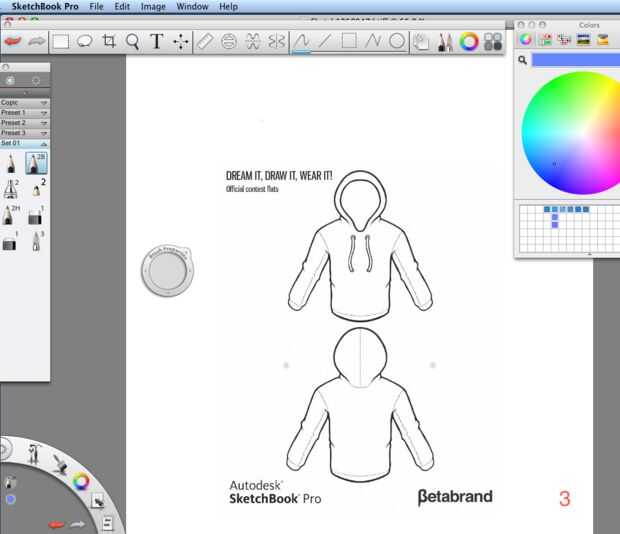Select the small marker brush marked 2

(x=38, y=189)
